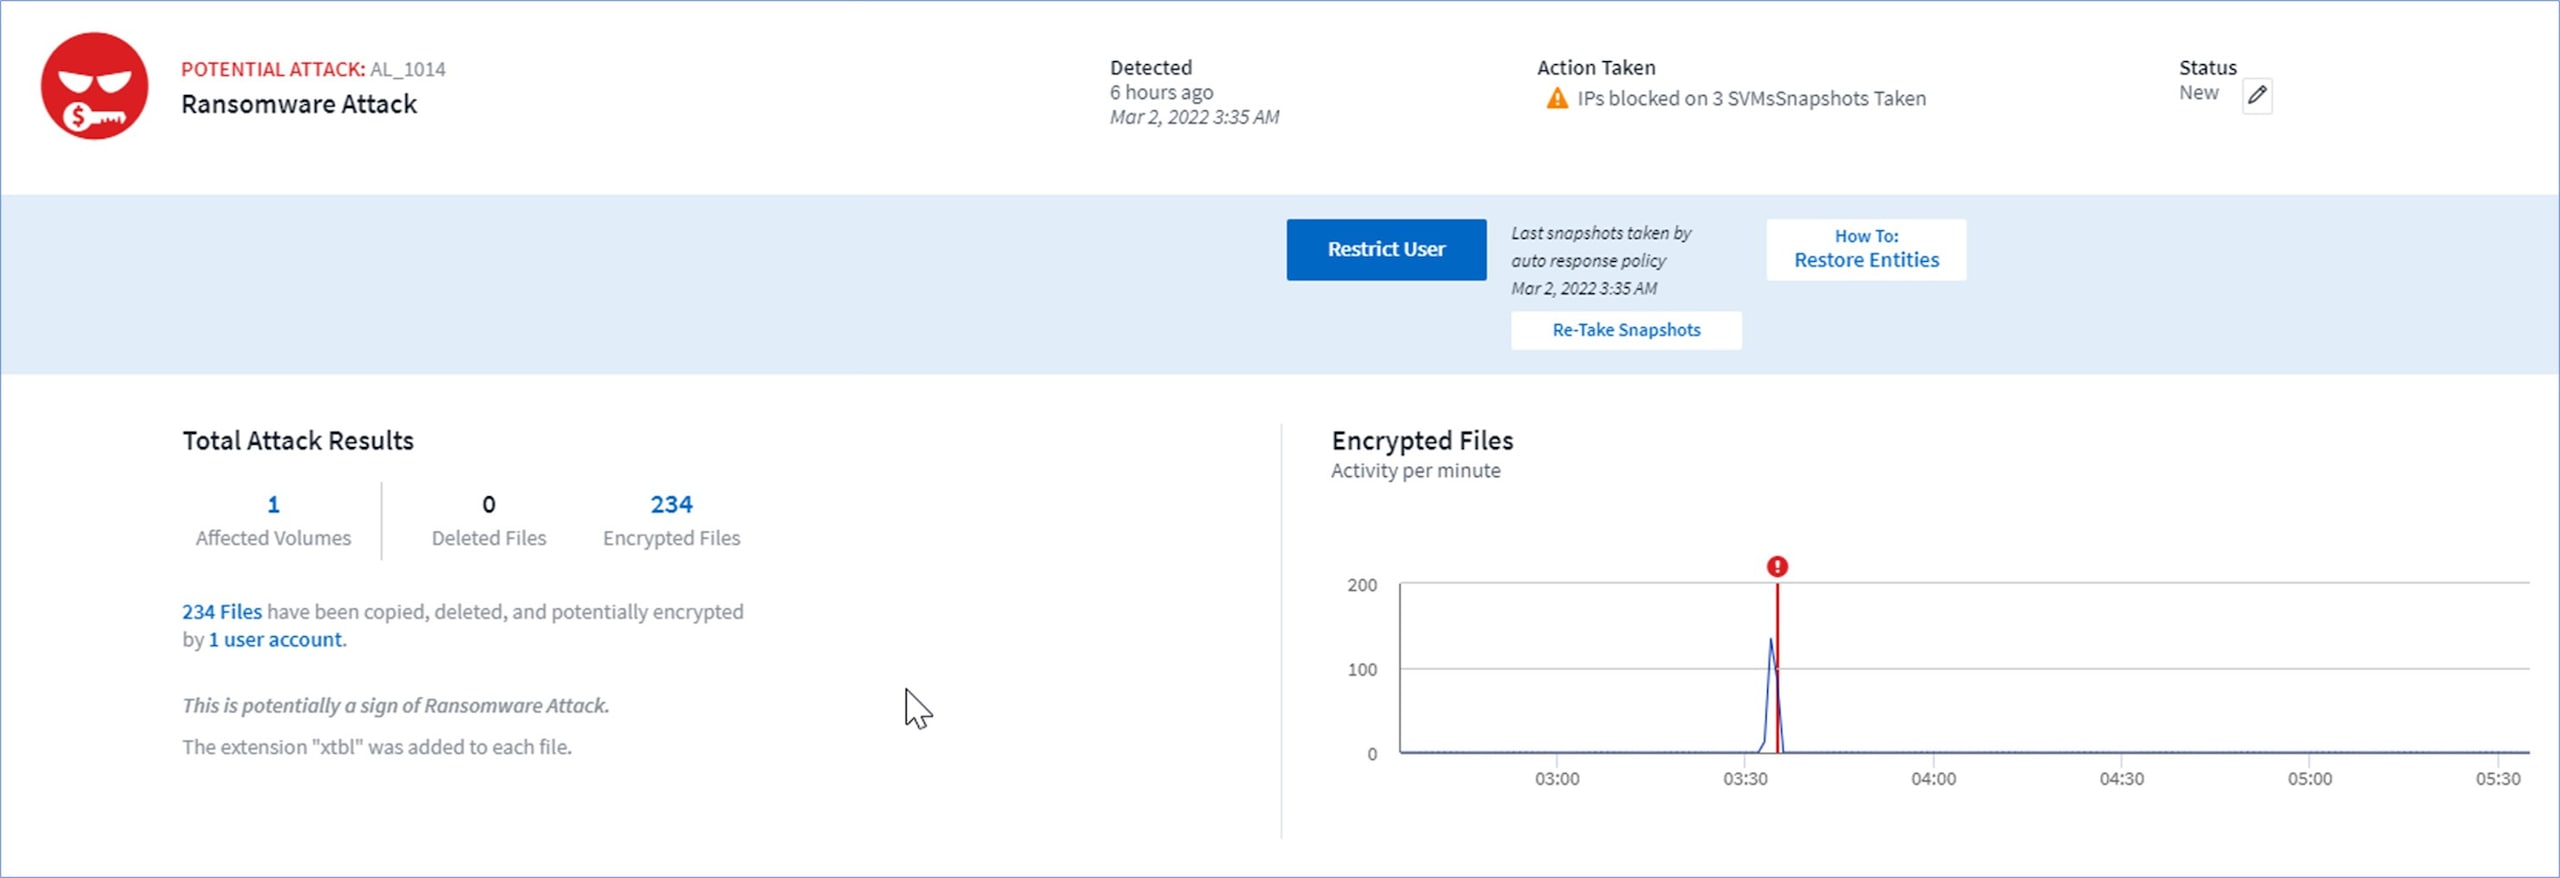
Task: Select the red alert marker on chart
Action: [x=1776, y=567]
